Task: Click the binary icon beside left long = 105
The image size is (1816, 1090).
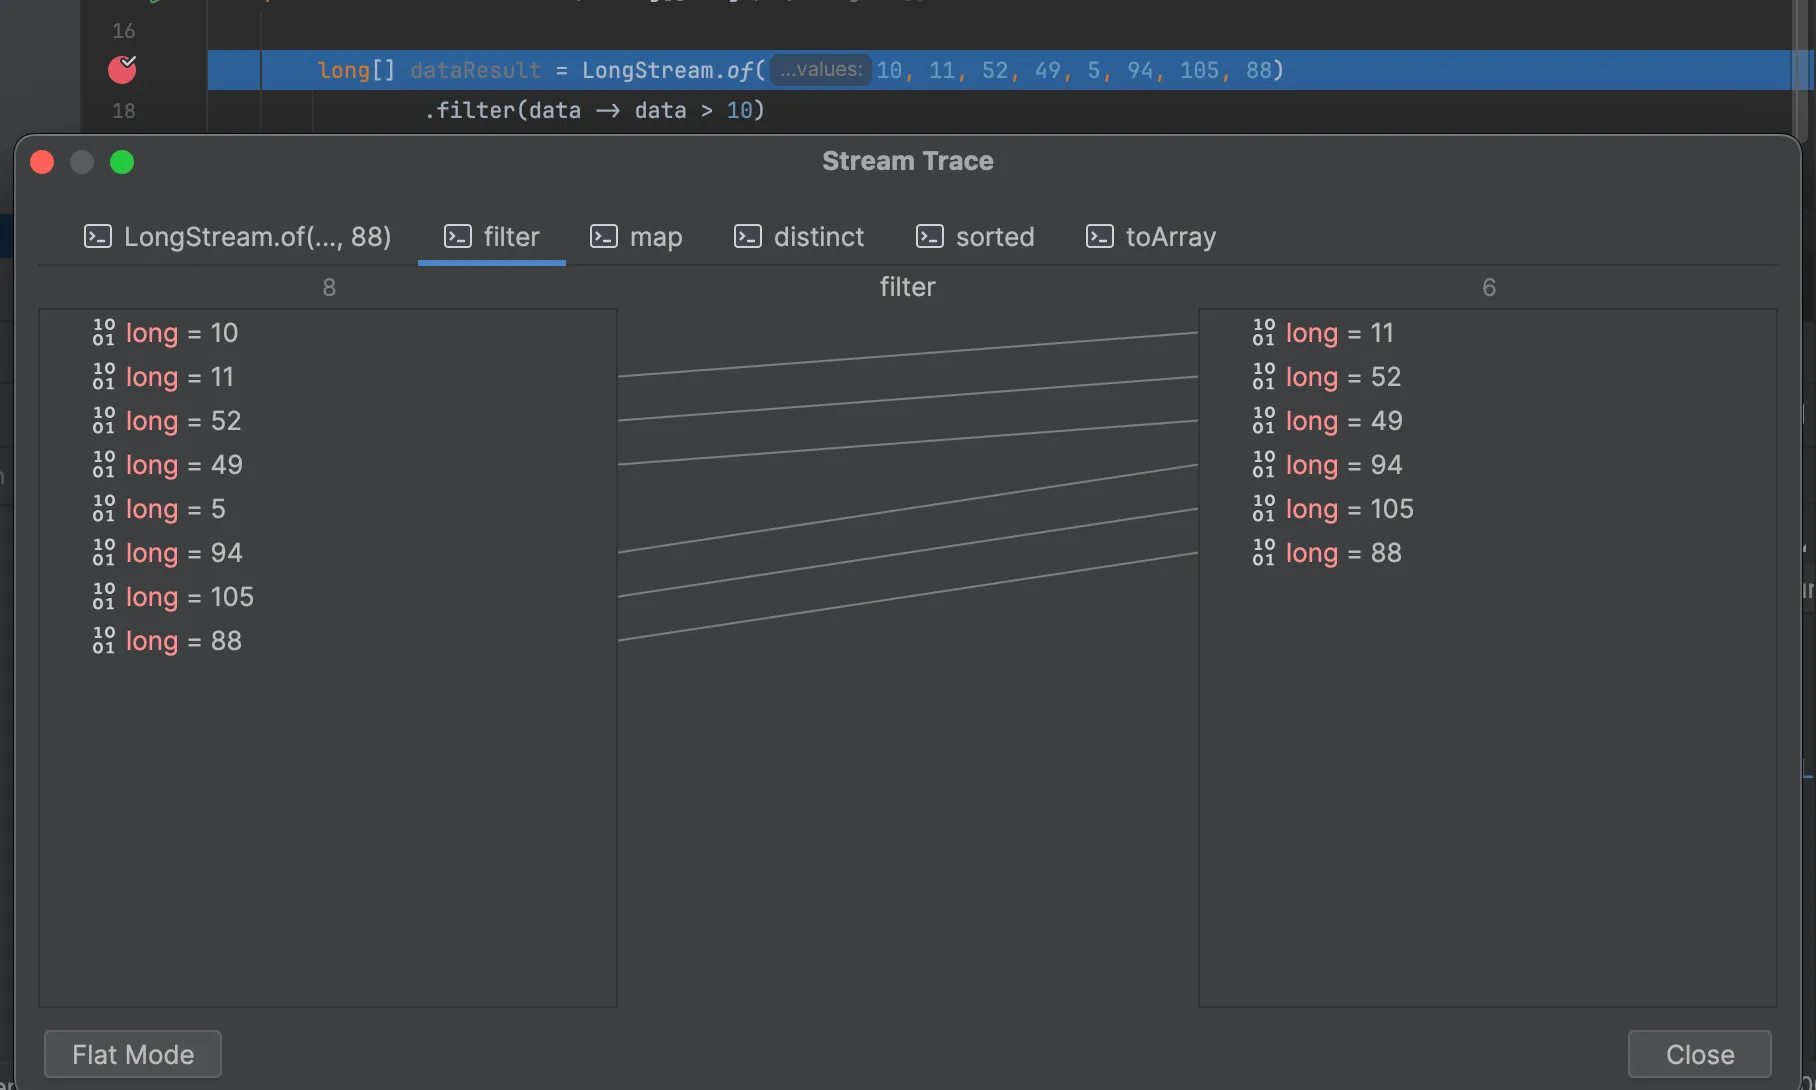Action: tap(103, 597)
